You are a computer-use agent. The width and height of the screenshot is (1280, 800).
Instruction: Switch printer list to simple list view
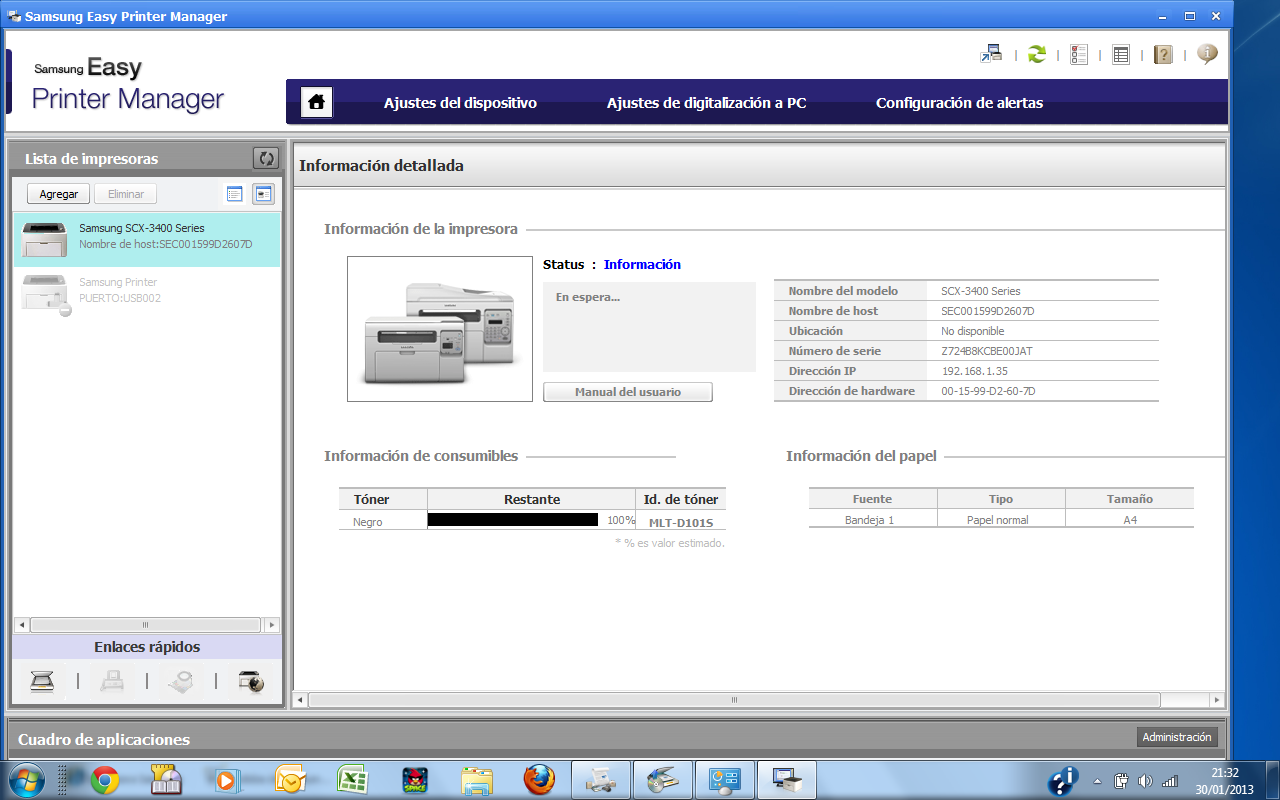pos(235,194)
